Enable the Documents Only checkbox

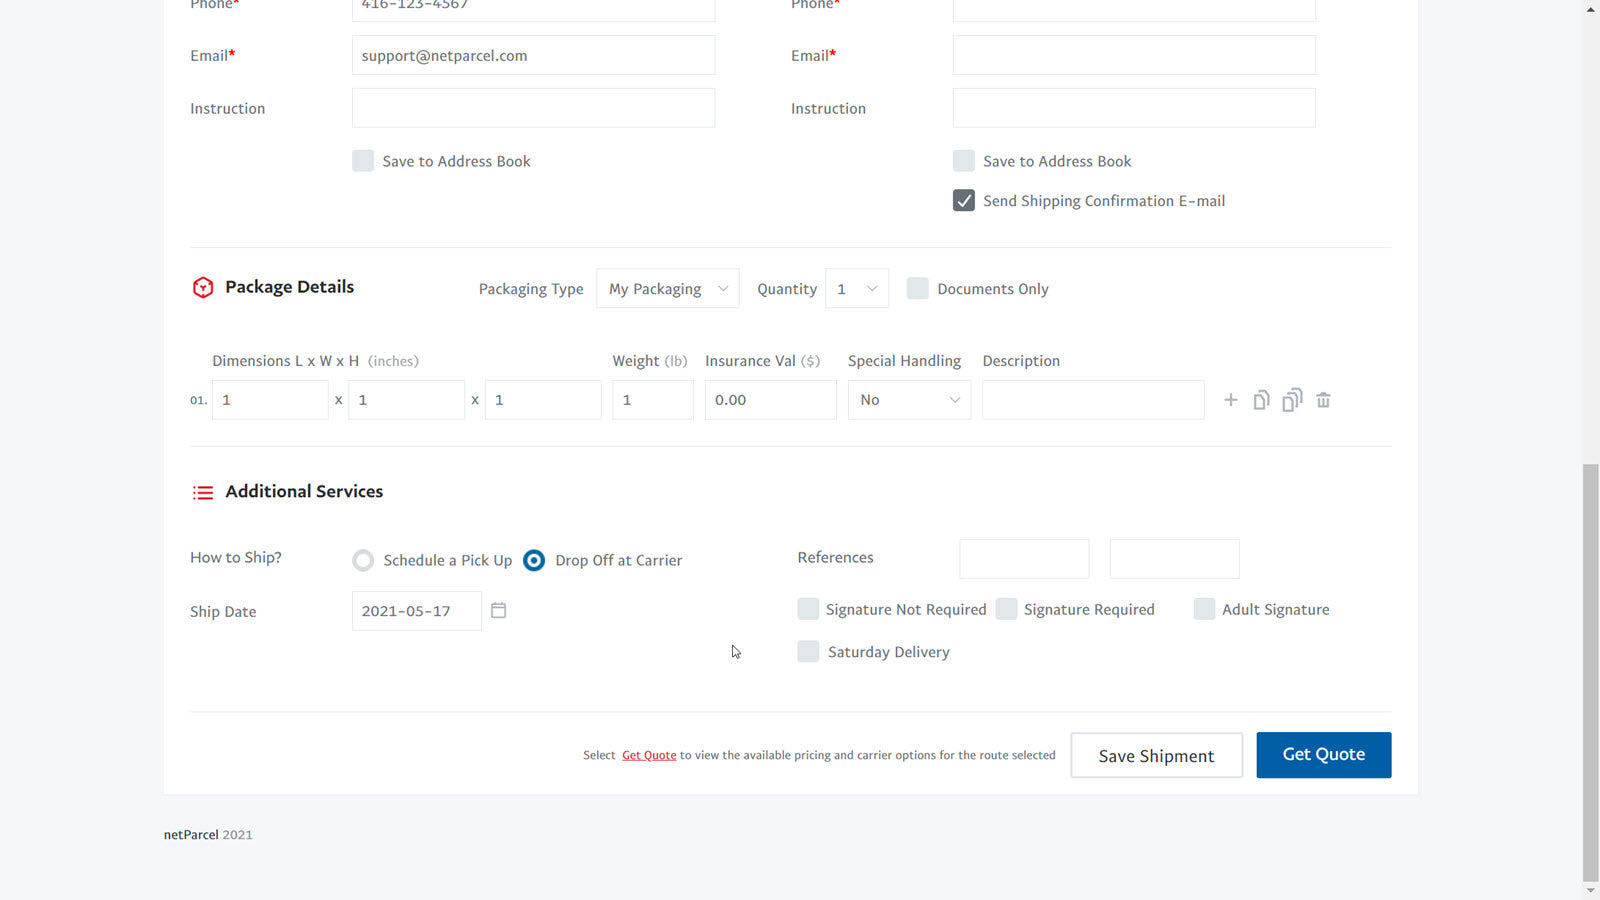pos(917,288)
